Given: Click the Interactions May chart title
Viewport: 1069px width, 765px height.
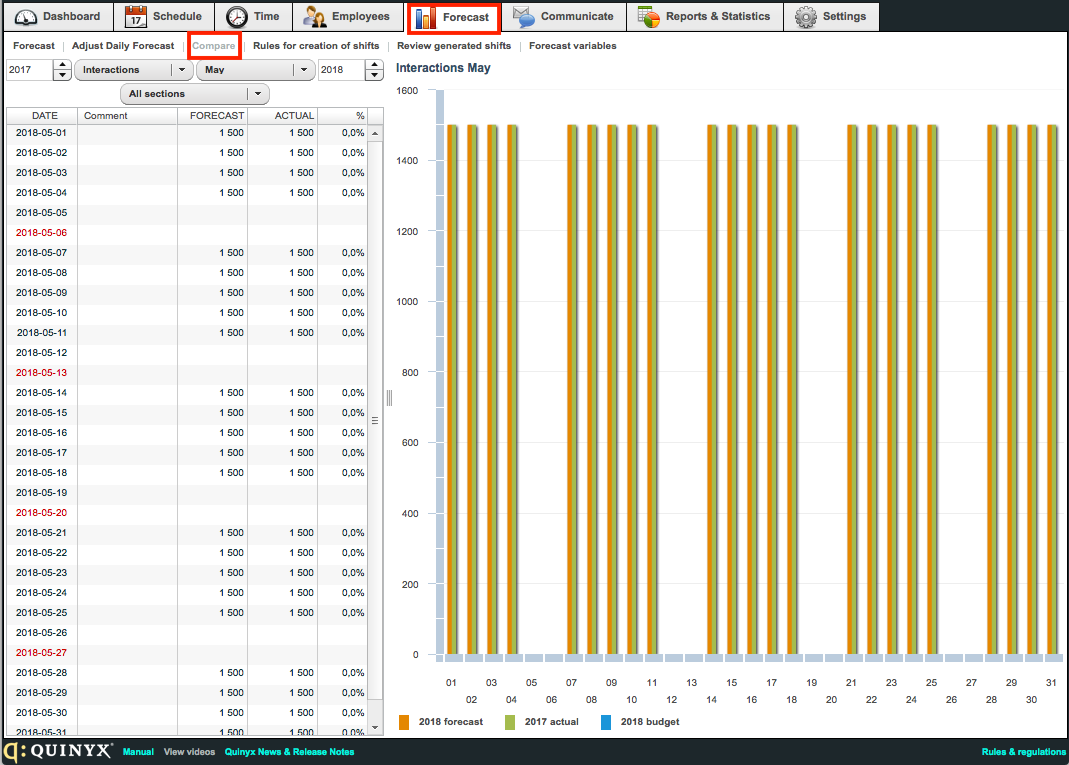Looking at the screenshot, I should [443, 68].
